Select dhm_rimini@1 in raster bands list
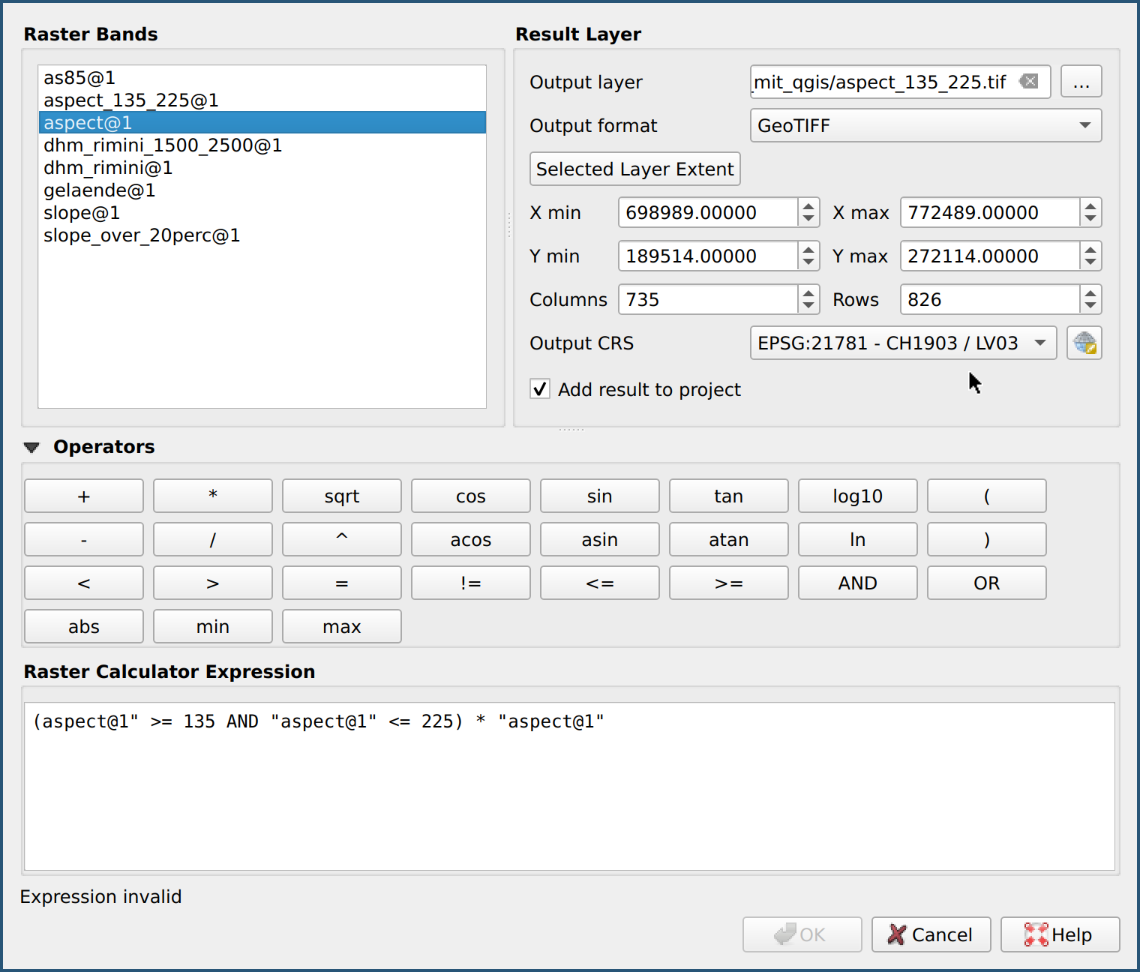This screenshot has width=1140, height=972. [108, 168]
